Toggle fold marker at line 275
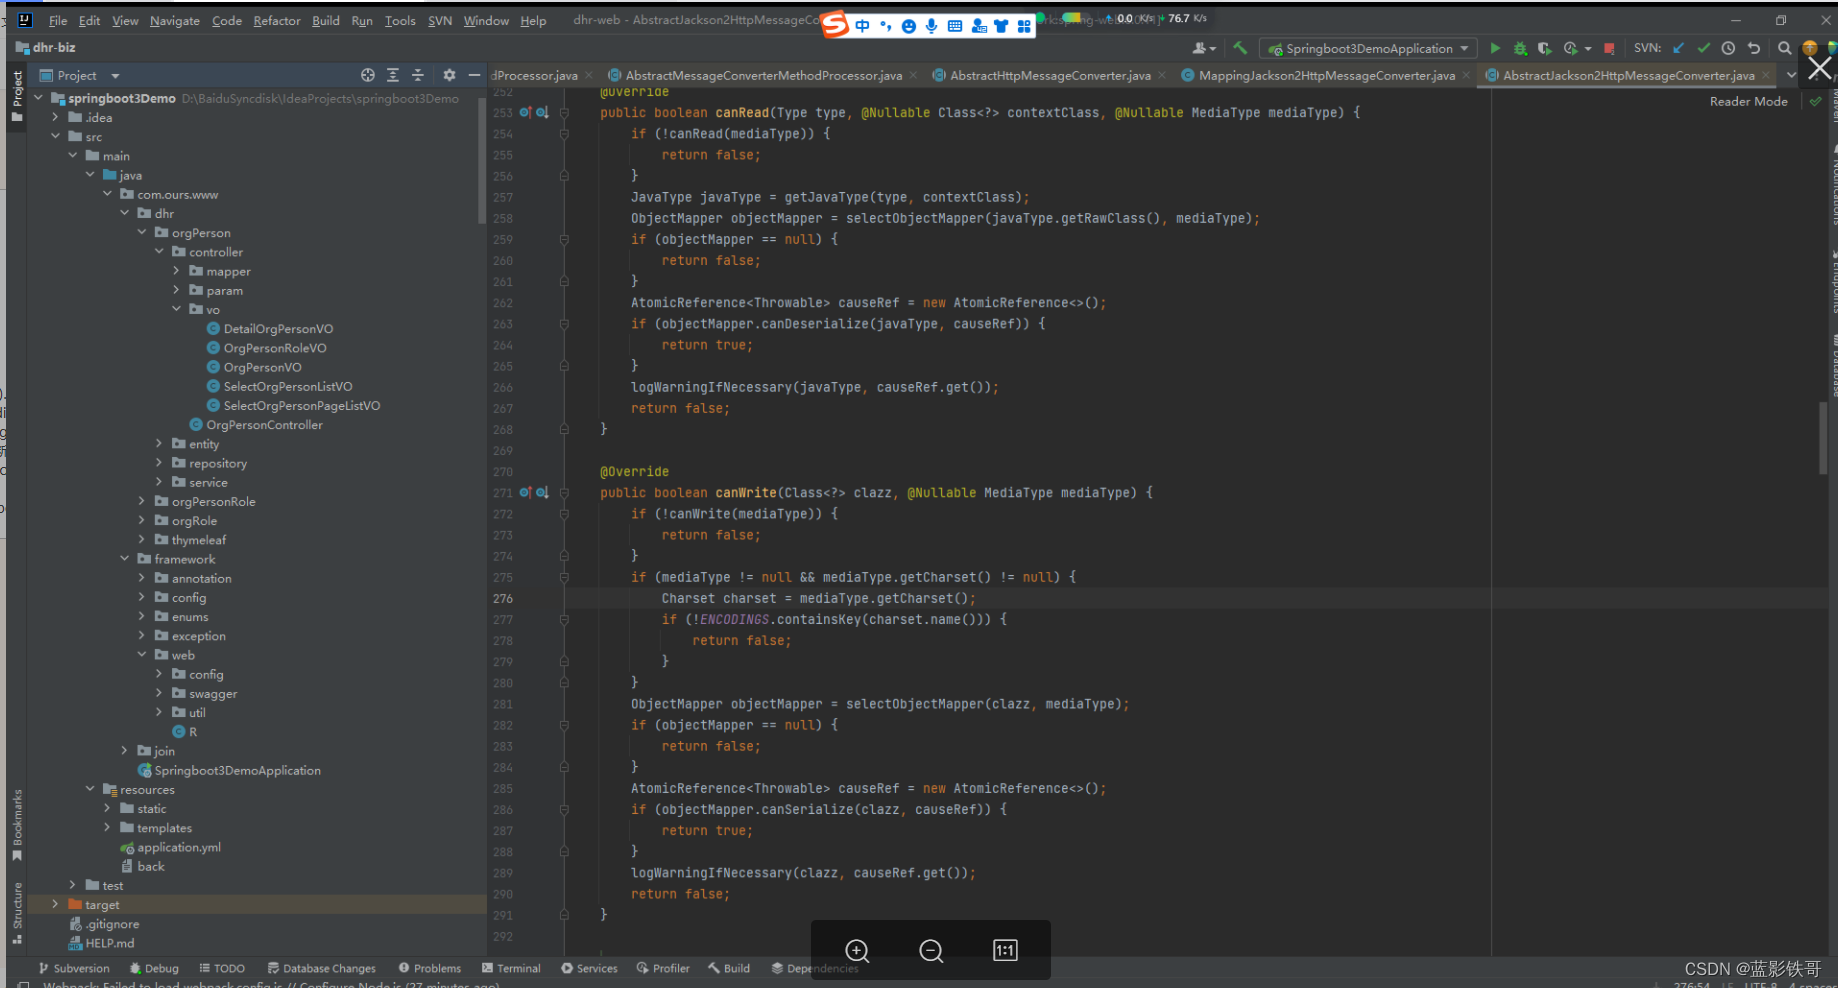1838x988 pixels. (x=564, y=577)
